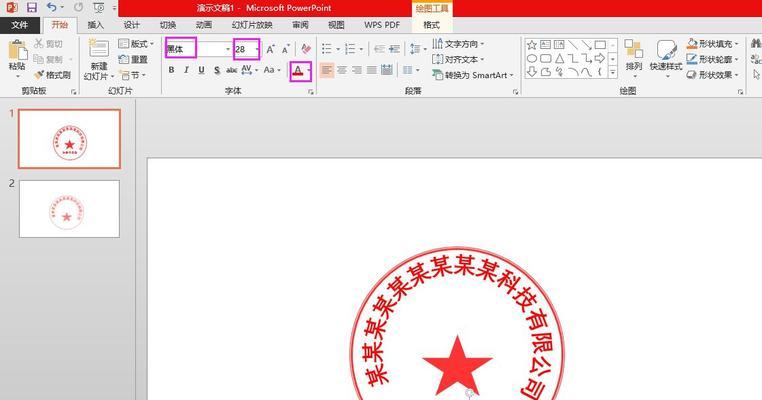Image resolution: width=762 pixels, height=400 pixels.
Task: Toggle Align Right paragraph alignment
Action: tap(357, 70)
